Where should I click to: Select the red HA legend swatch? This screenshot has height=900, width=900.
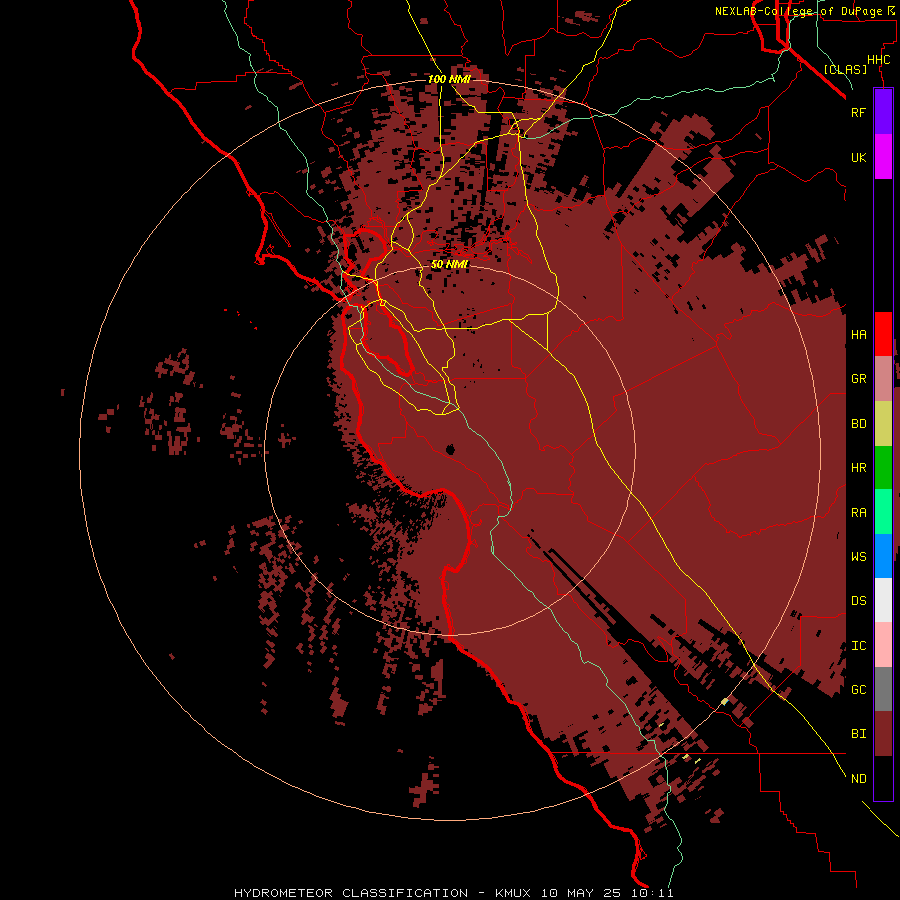coord(883,334)
